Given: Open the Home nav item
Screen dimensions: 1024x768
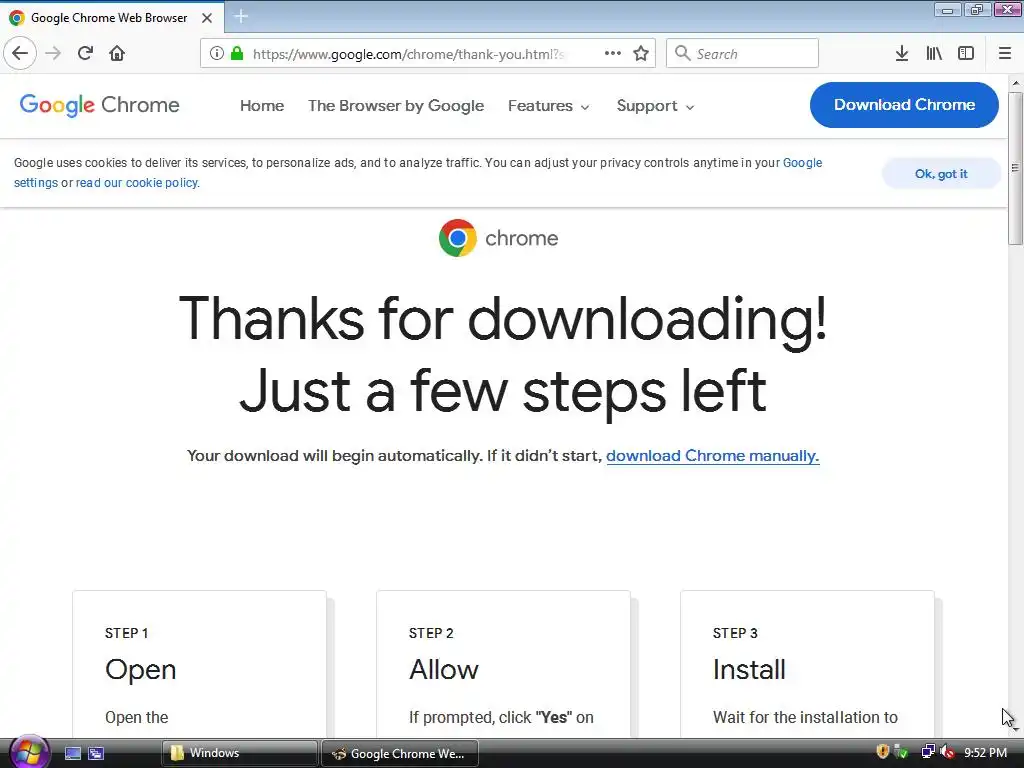Looking at the screenshot, I should tap(262, 105).
